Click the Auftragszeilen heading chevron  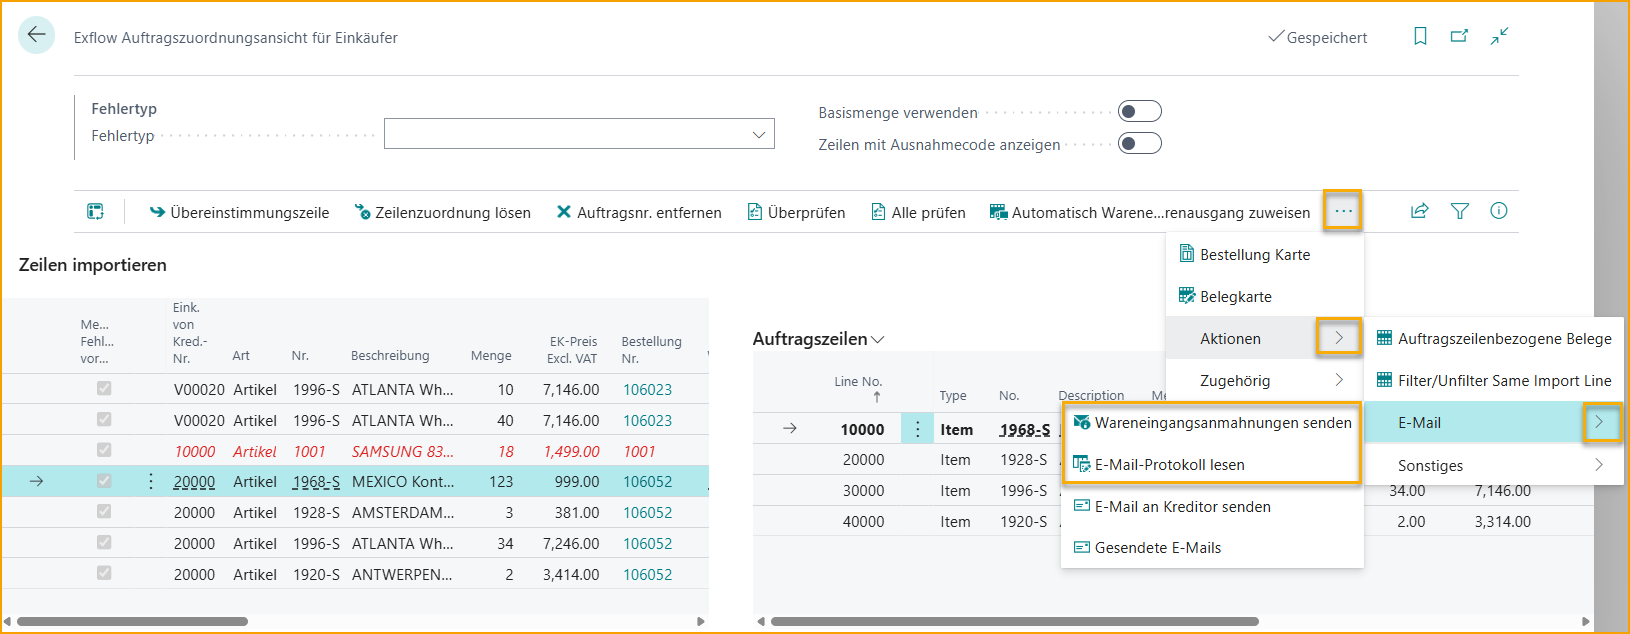(x=878, y=340)
